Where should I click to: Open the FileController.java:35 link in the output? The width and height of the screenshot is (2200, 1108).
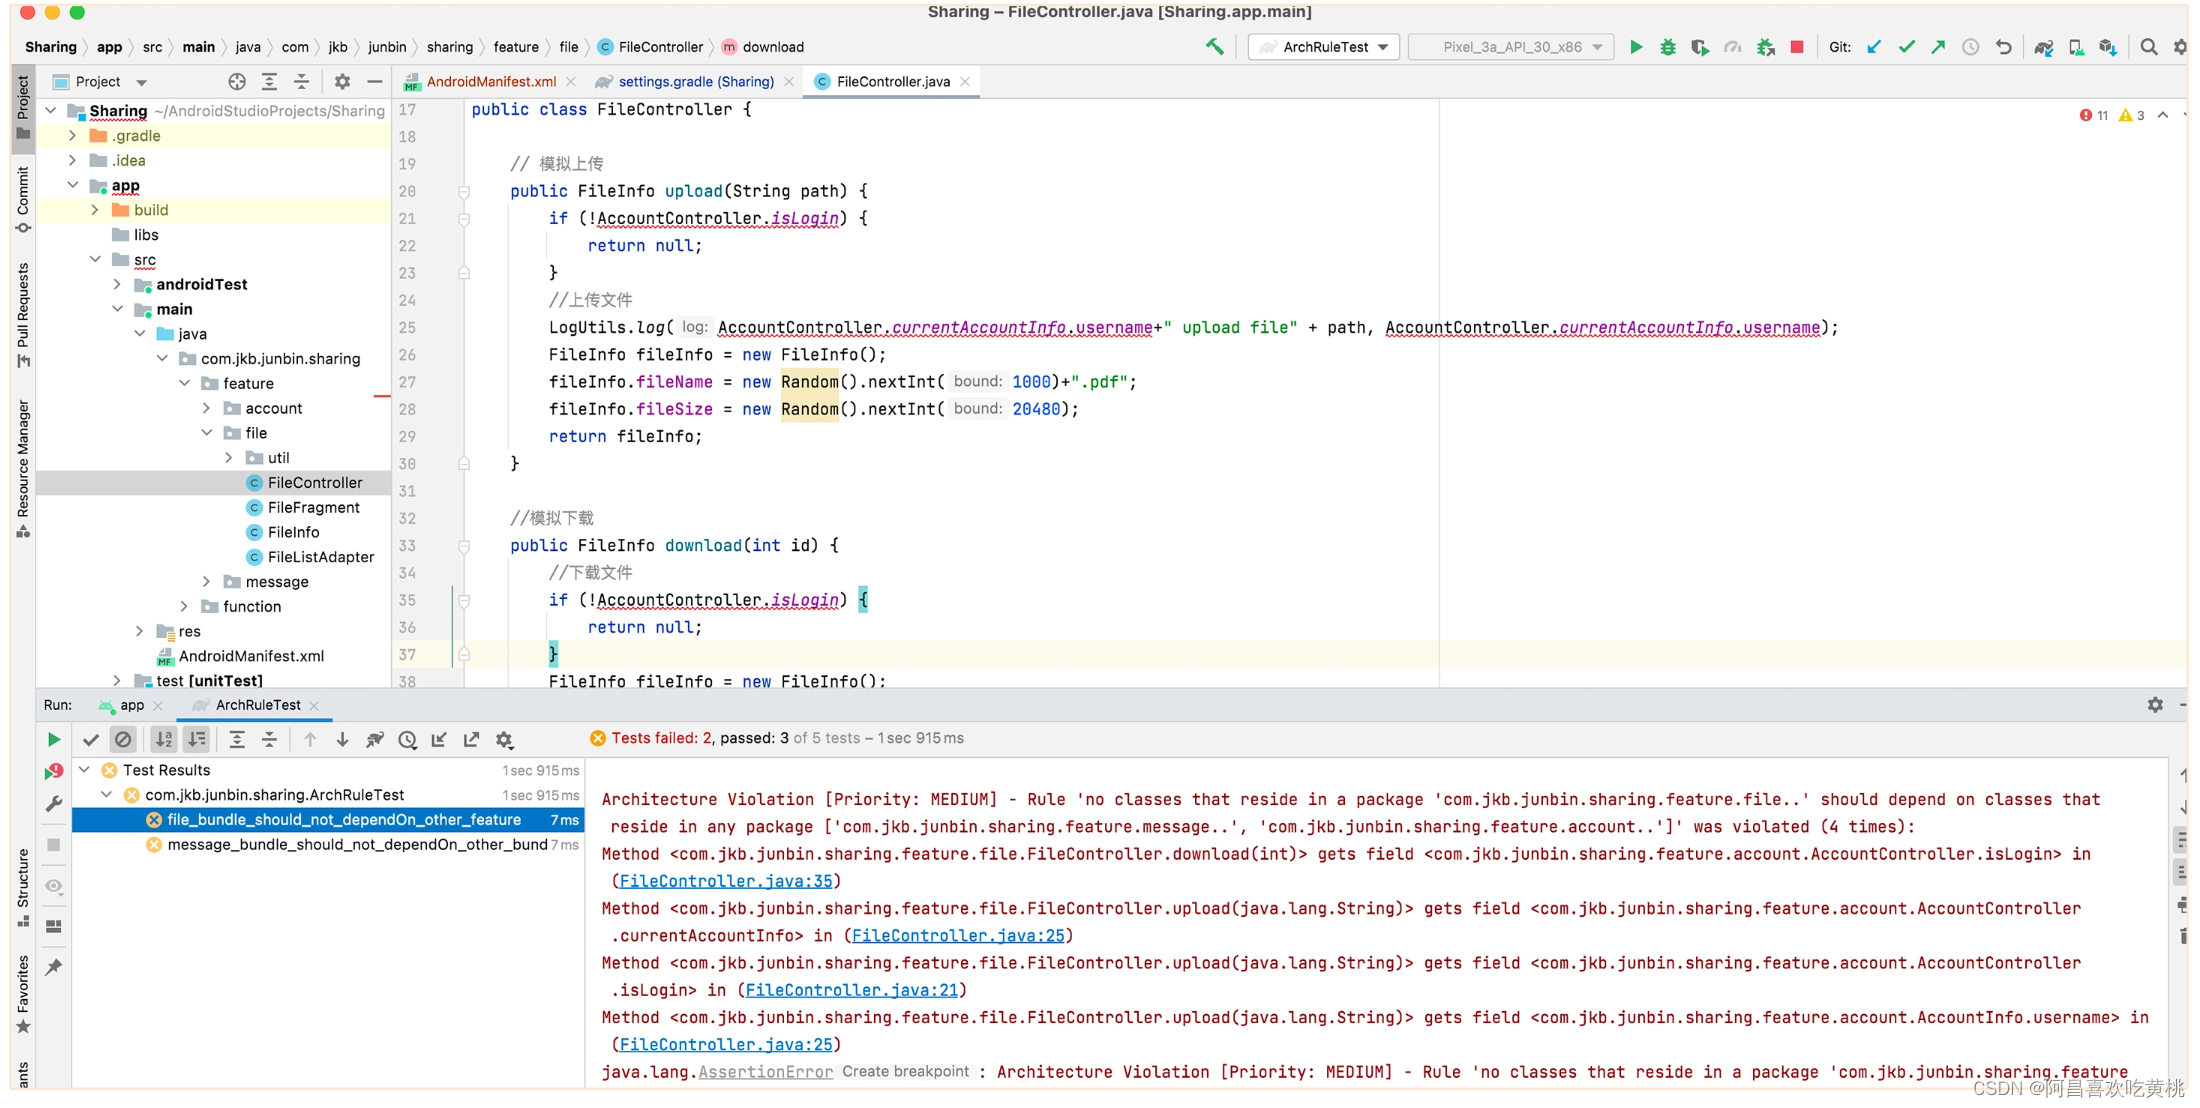tap(725, 881)
